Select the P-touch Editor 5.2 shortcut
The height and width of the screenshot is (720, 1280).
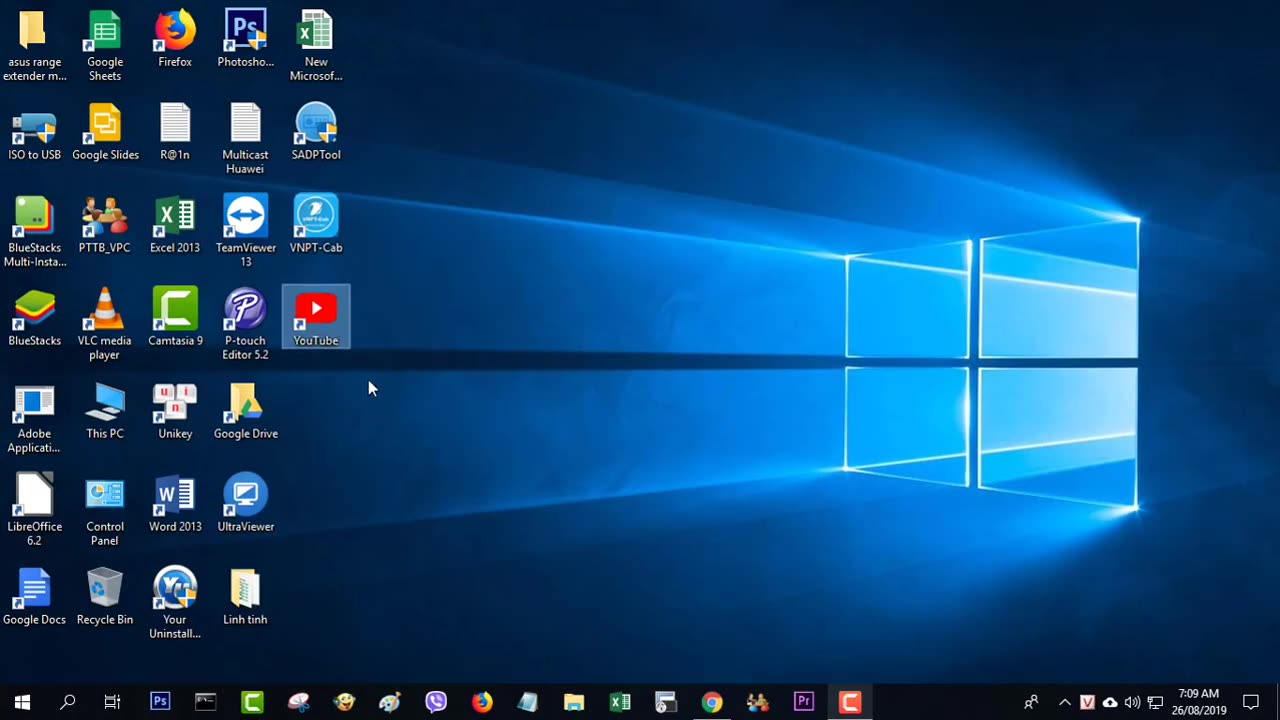245,325
